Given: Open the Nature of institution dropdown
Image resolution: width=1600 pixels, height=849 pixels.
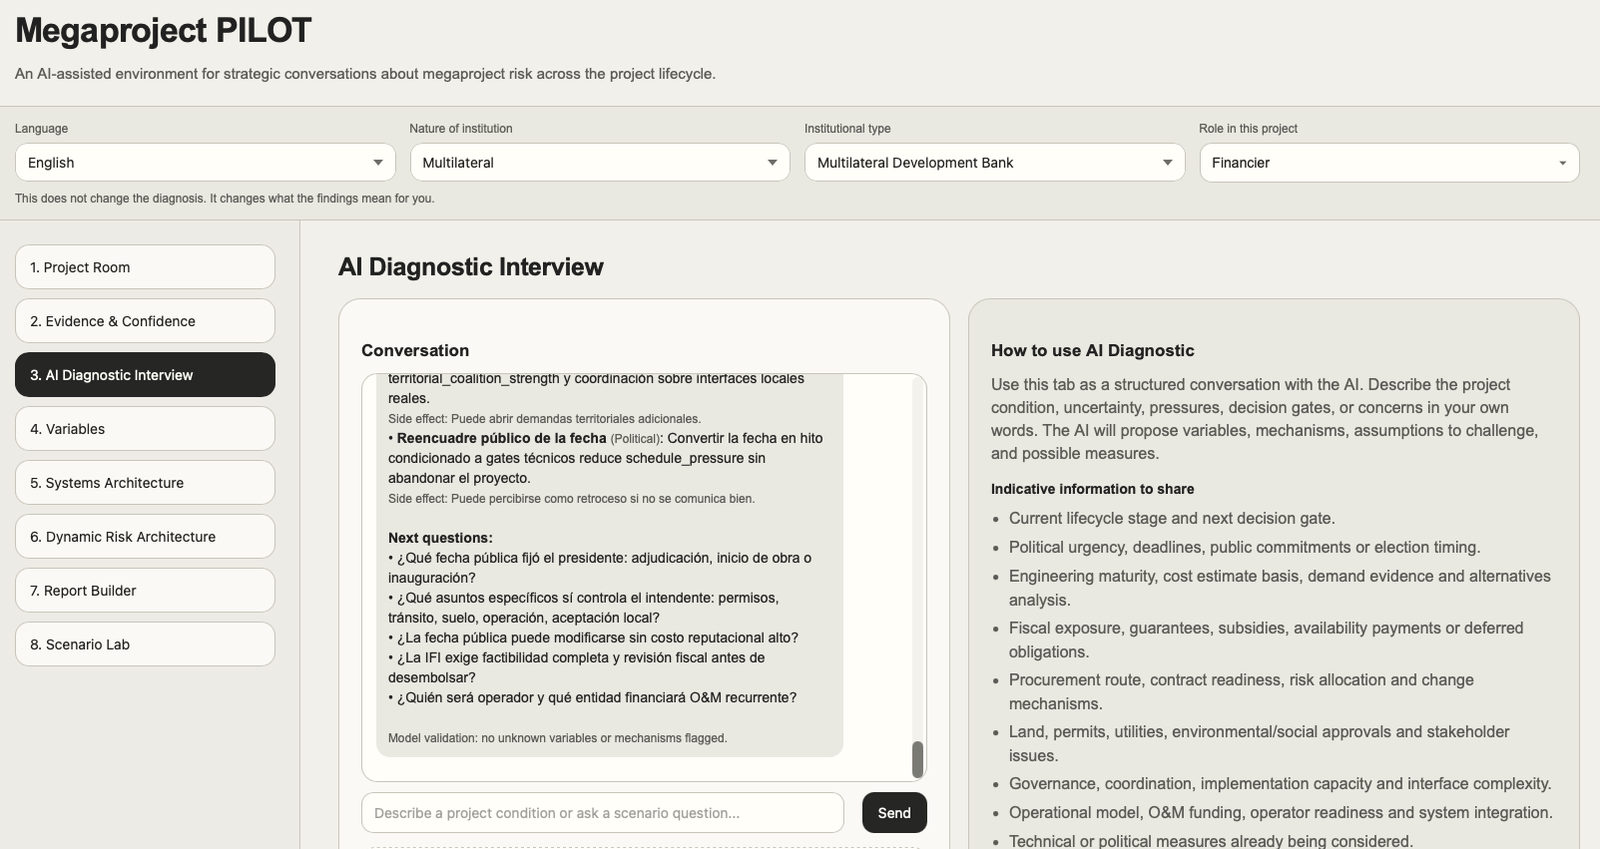Looking at the screenshot, I should 600,162.
